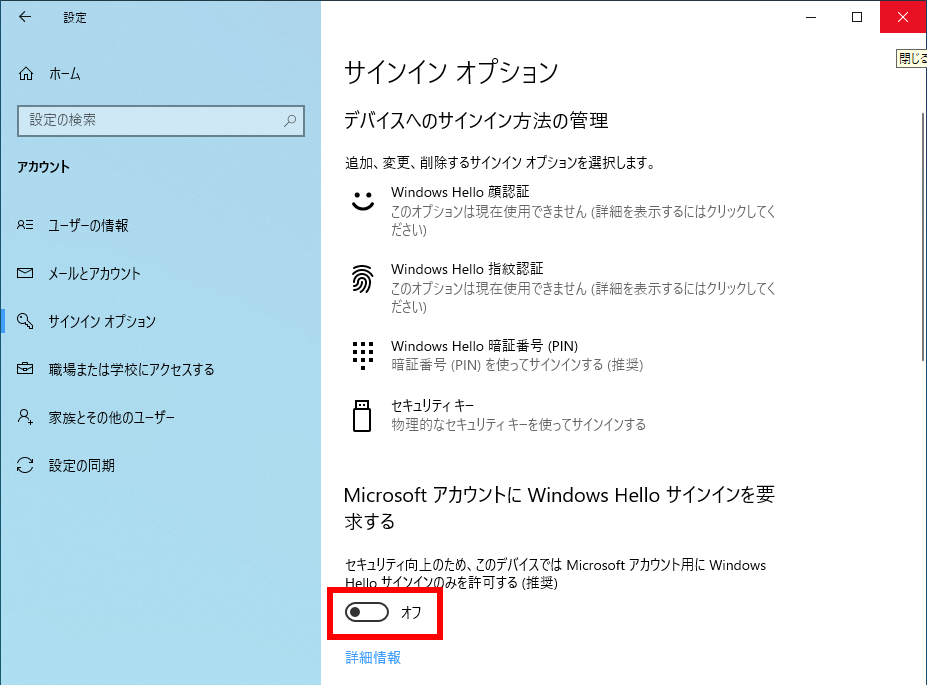Minimize the settings window
This screenshot has height=685, width=927.
811,17
